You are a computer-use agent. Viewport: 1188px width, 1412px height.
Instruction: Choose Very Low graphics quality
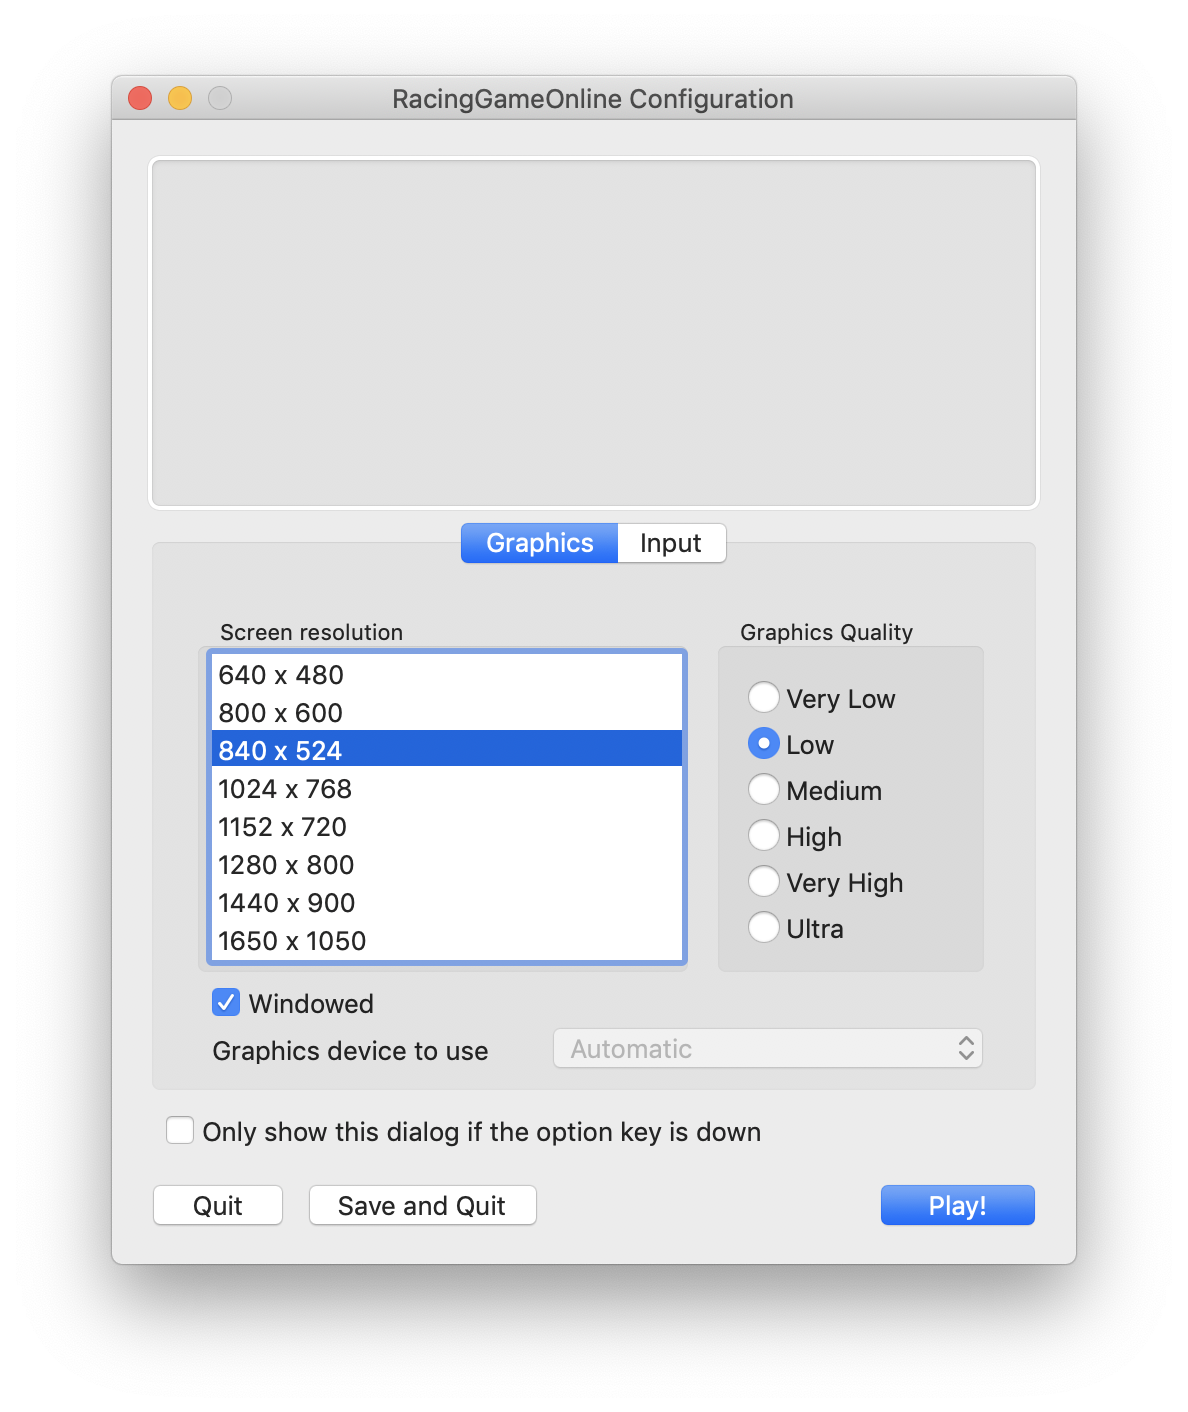(764, 697)
